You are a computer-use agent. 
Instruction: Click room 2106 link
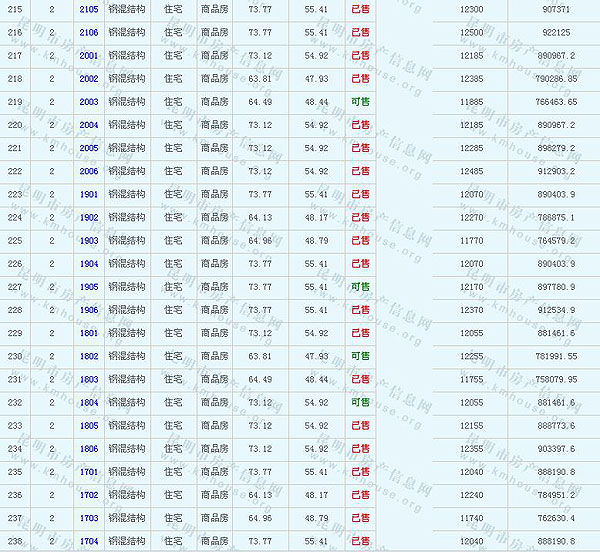click(88, 32)
